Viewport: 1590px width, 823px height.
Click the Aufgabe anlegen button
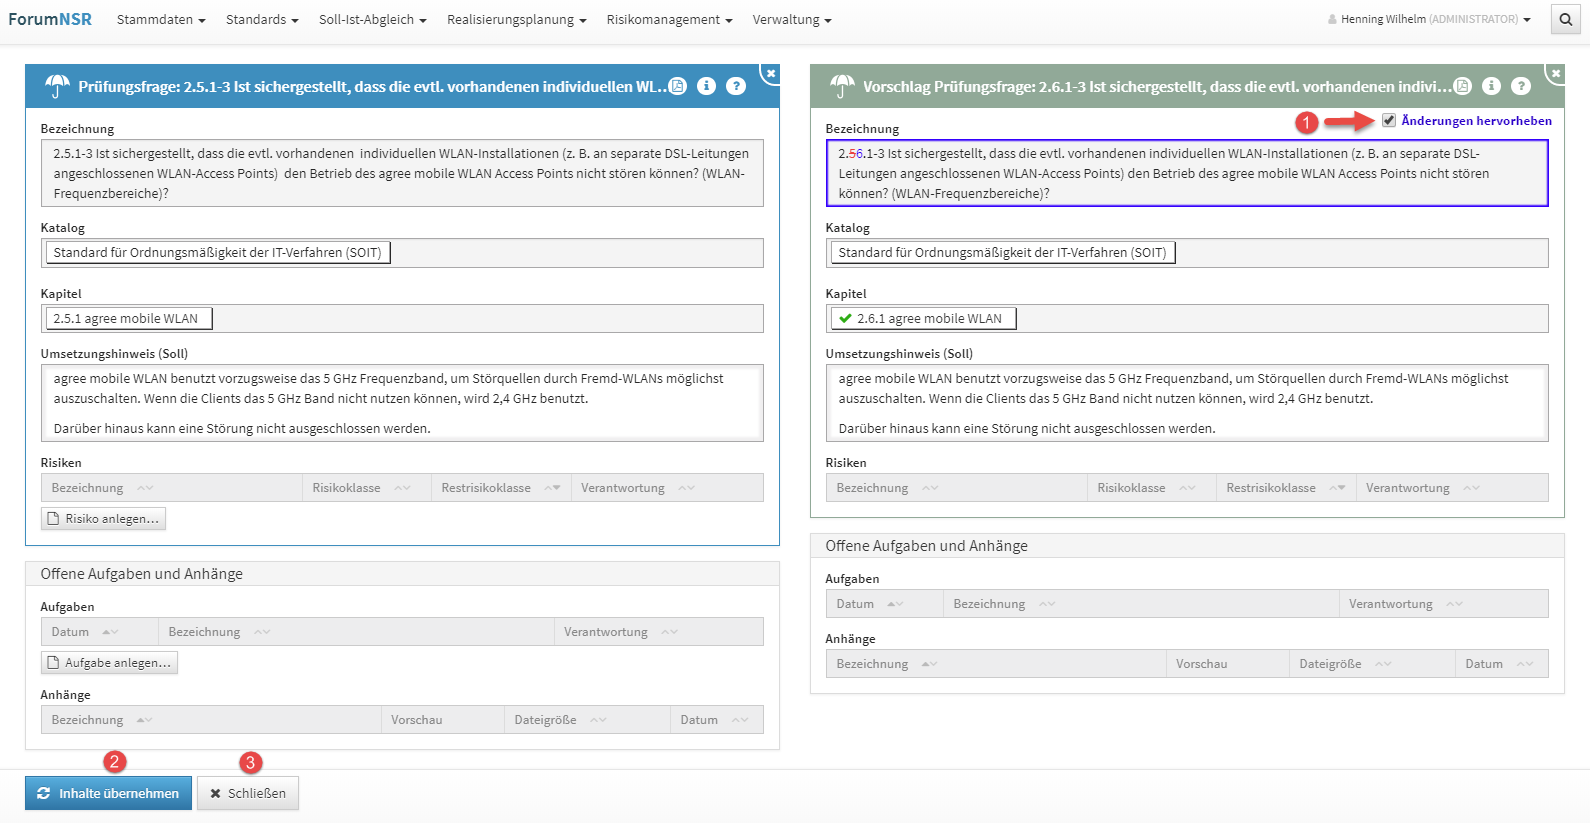tap(109, 662)
